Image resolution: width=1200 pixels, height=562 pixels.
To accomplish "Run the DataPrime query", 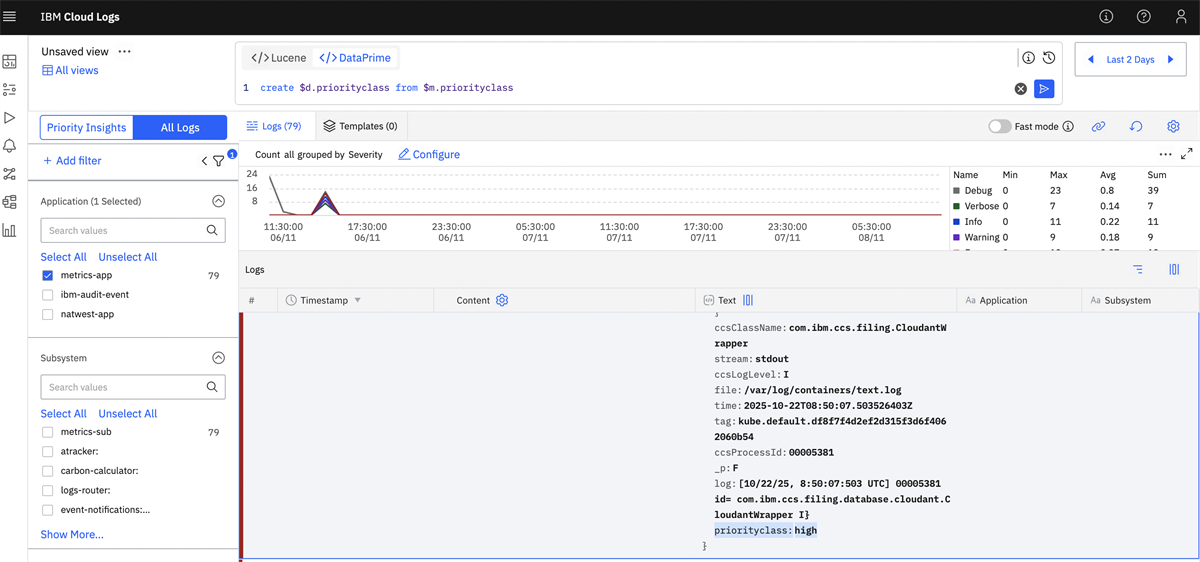I will pos(1044,89).
